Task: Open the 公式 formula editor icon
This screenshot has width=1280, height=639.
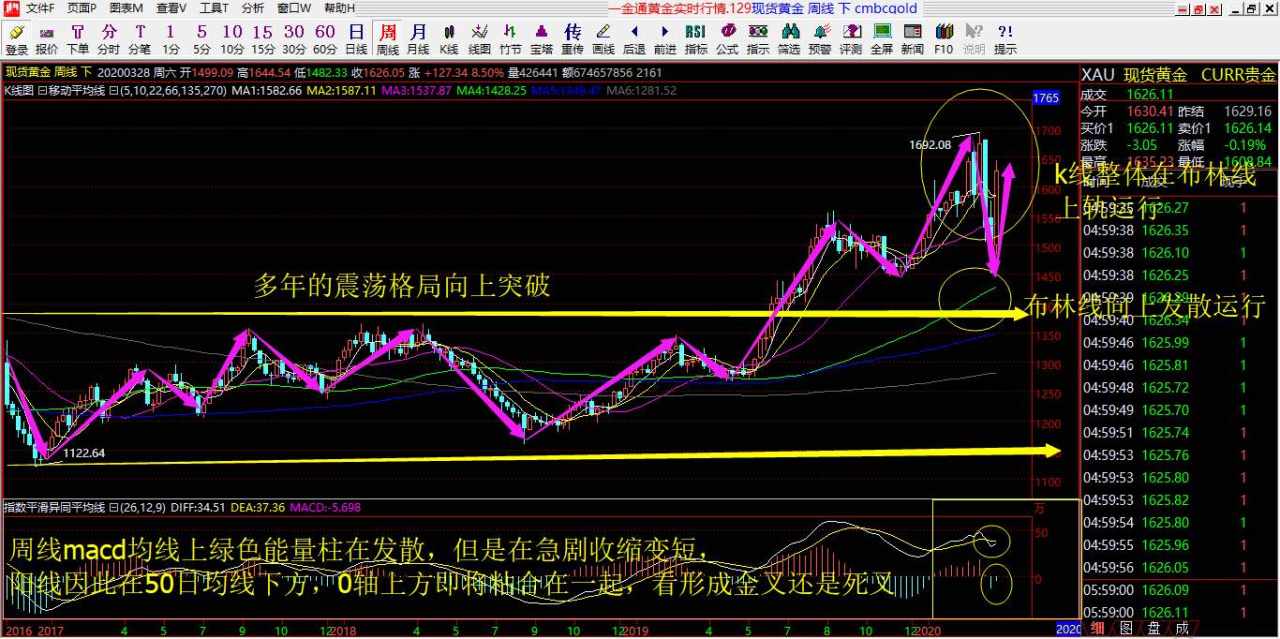Action: (x=727, y=39)
